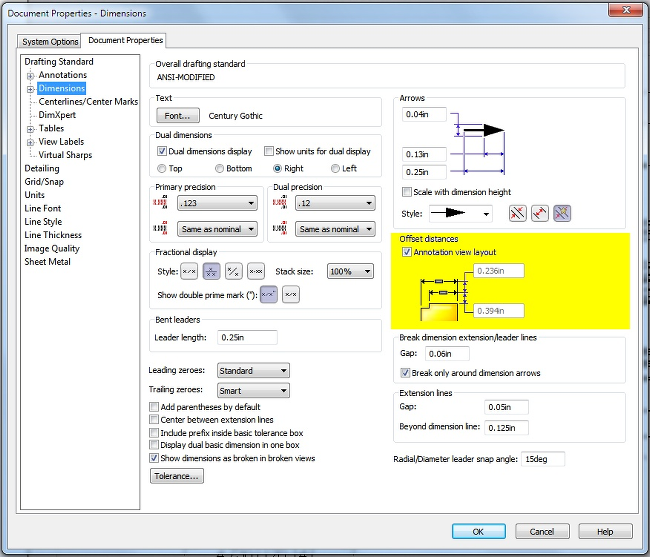
Task: Toggle Break only around dimension arrows
Action: 405,373
